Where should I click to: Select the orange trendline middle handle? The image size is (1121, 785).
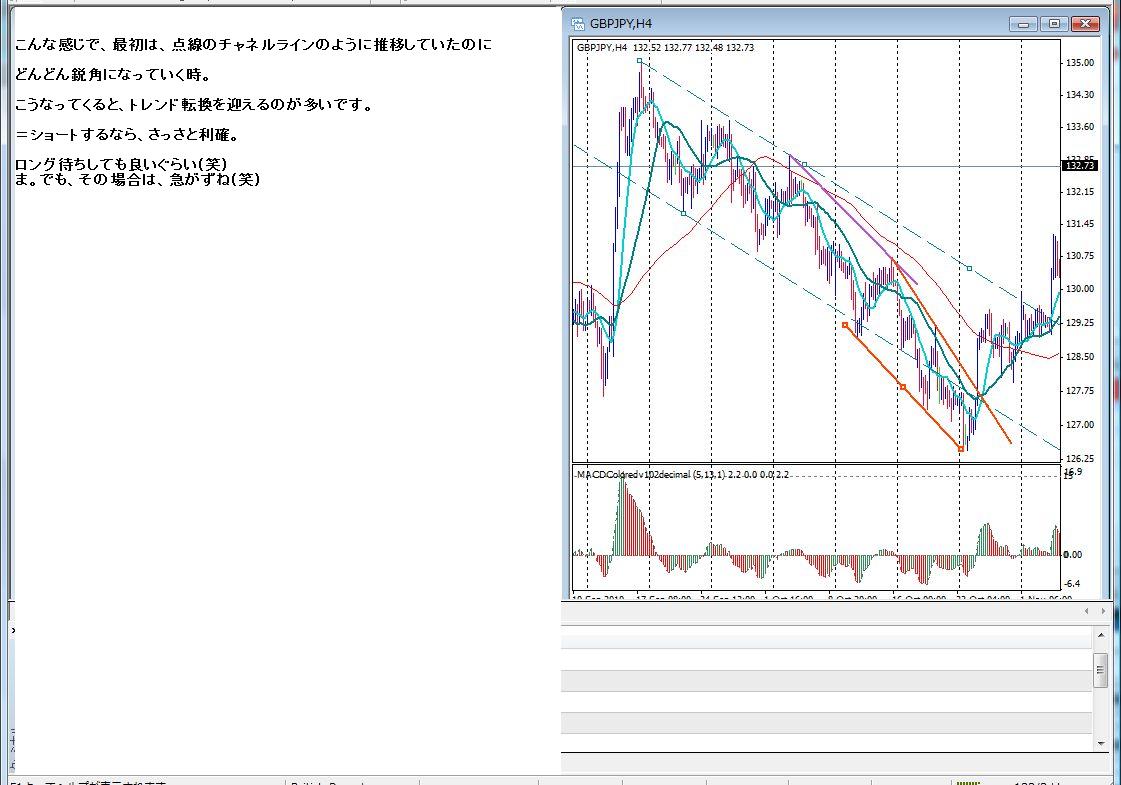click(x=903, y=387)
